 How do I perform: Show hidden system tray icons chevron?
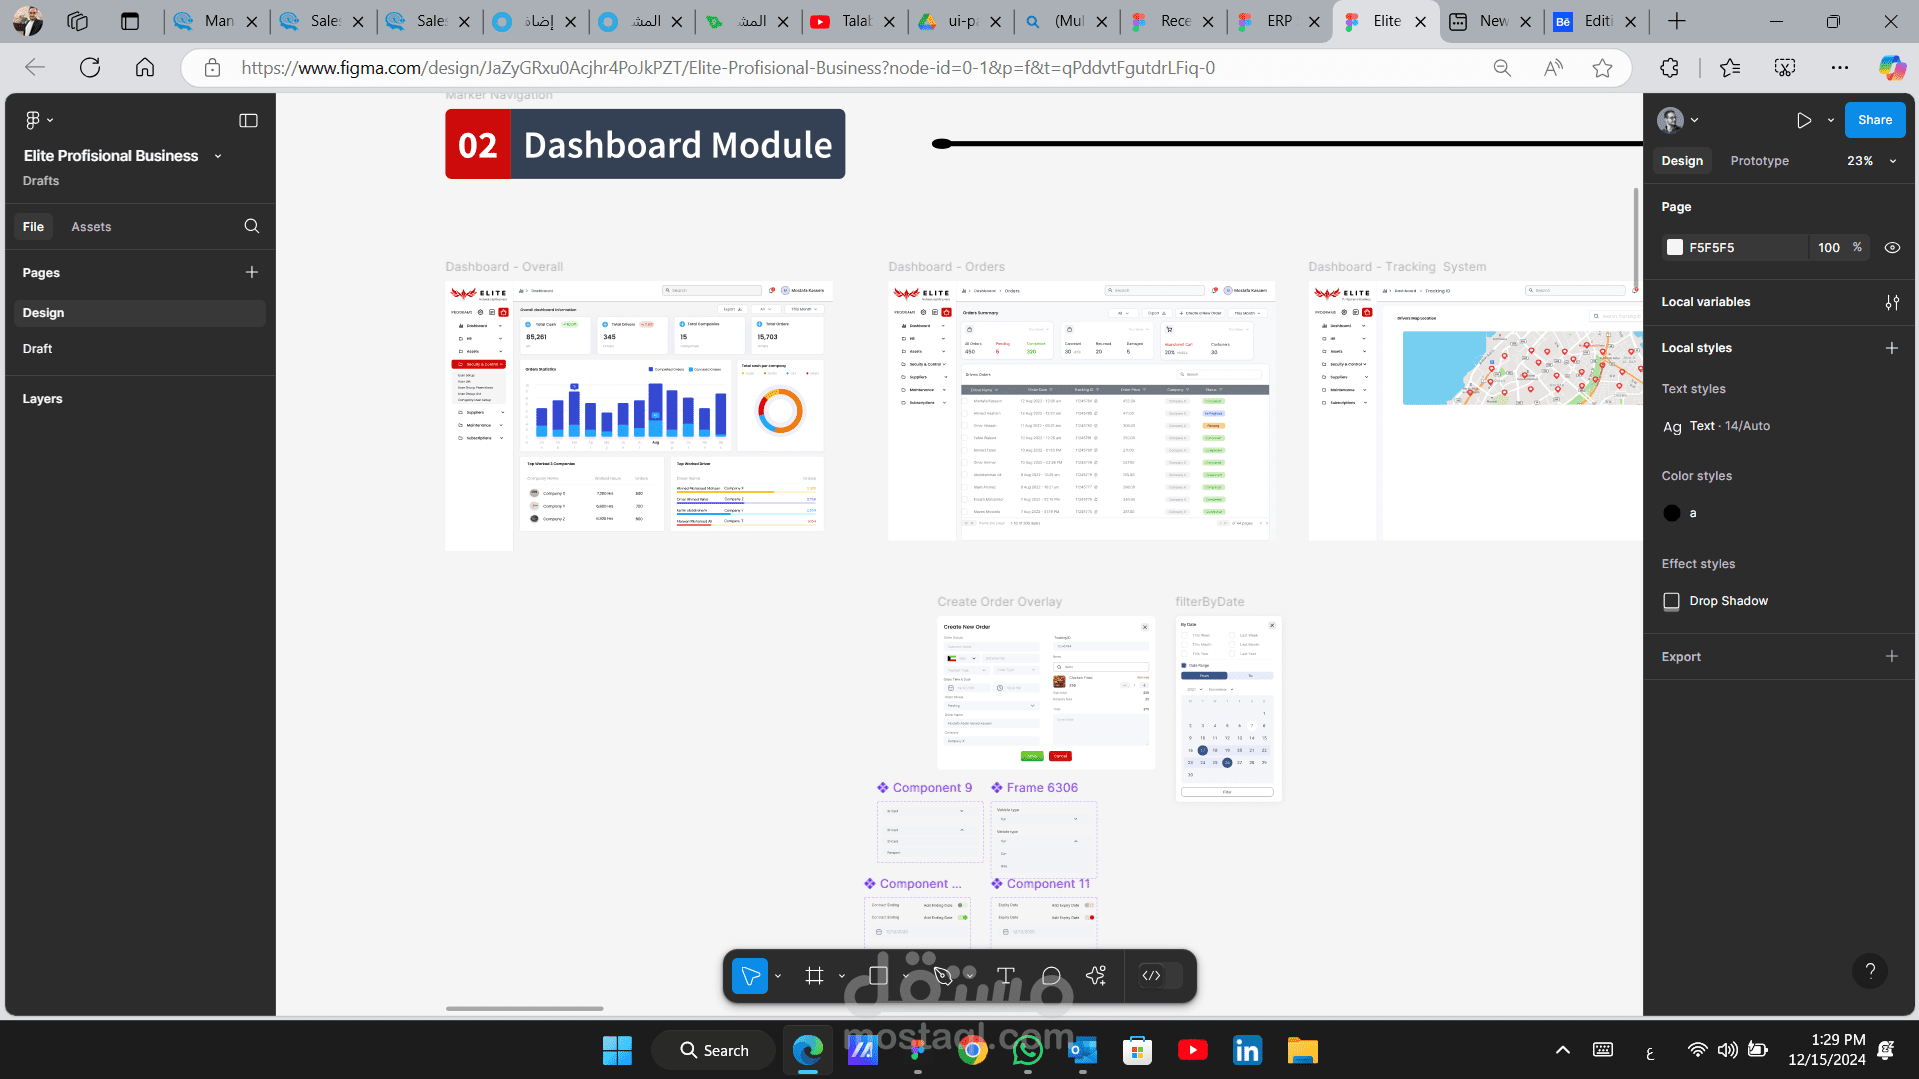pos(1562,1050)
